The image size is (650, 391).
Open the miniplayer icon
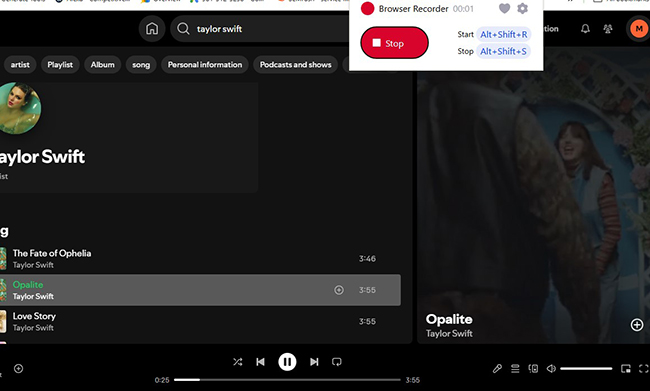pyautogui.click(x=626, y=368)
